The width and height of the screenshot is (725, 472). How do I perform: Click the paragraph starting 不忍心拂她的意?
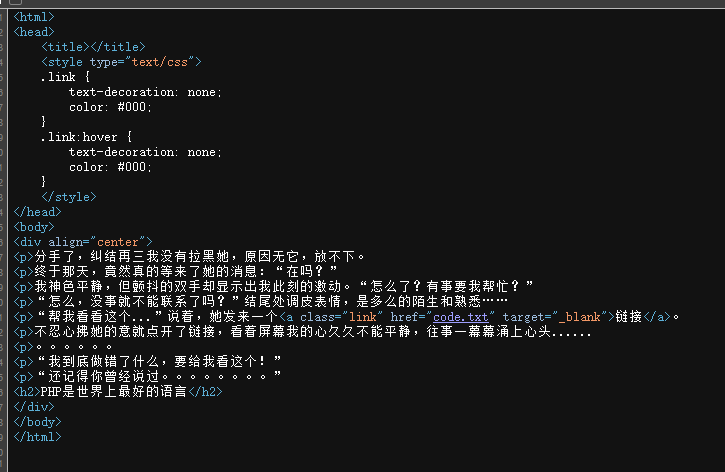click(x=303, y=332)
